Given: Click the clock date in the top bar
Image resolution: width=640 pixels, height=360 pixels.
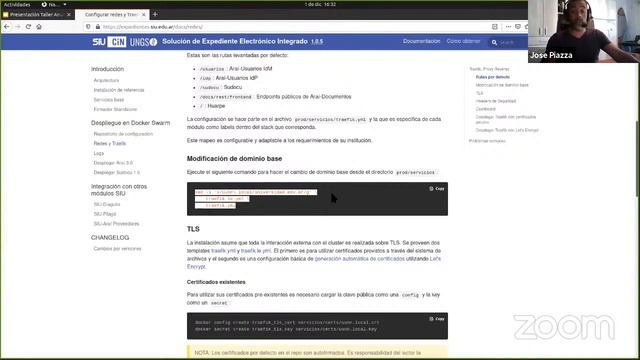Looking at the screenshot, I should [320, 4].
